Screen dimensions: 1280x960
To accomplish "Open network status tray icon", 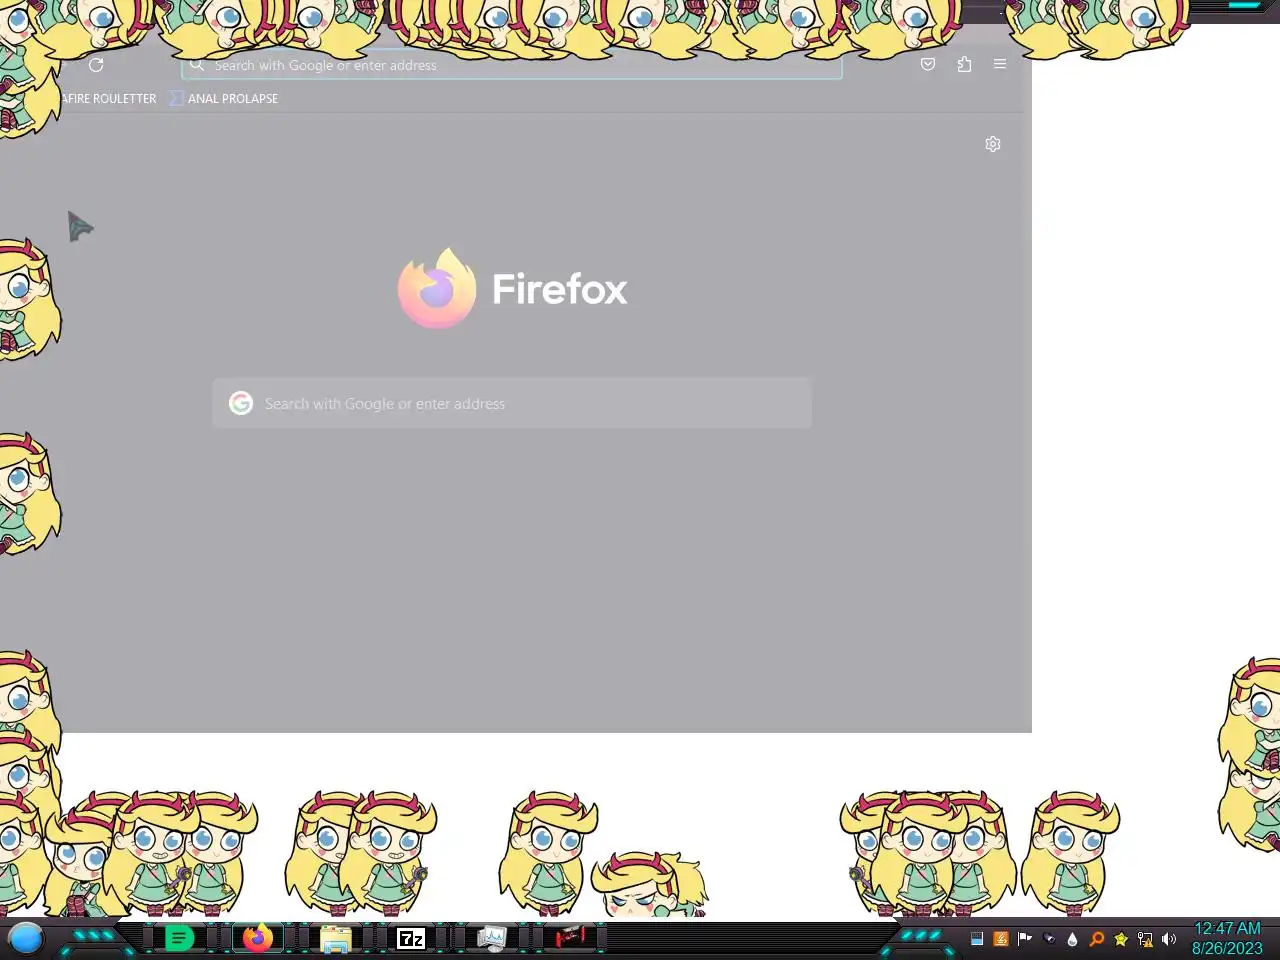I will click(x=1145, y=939).
